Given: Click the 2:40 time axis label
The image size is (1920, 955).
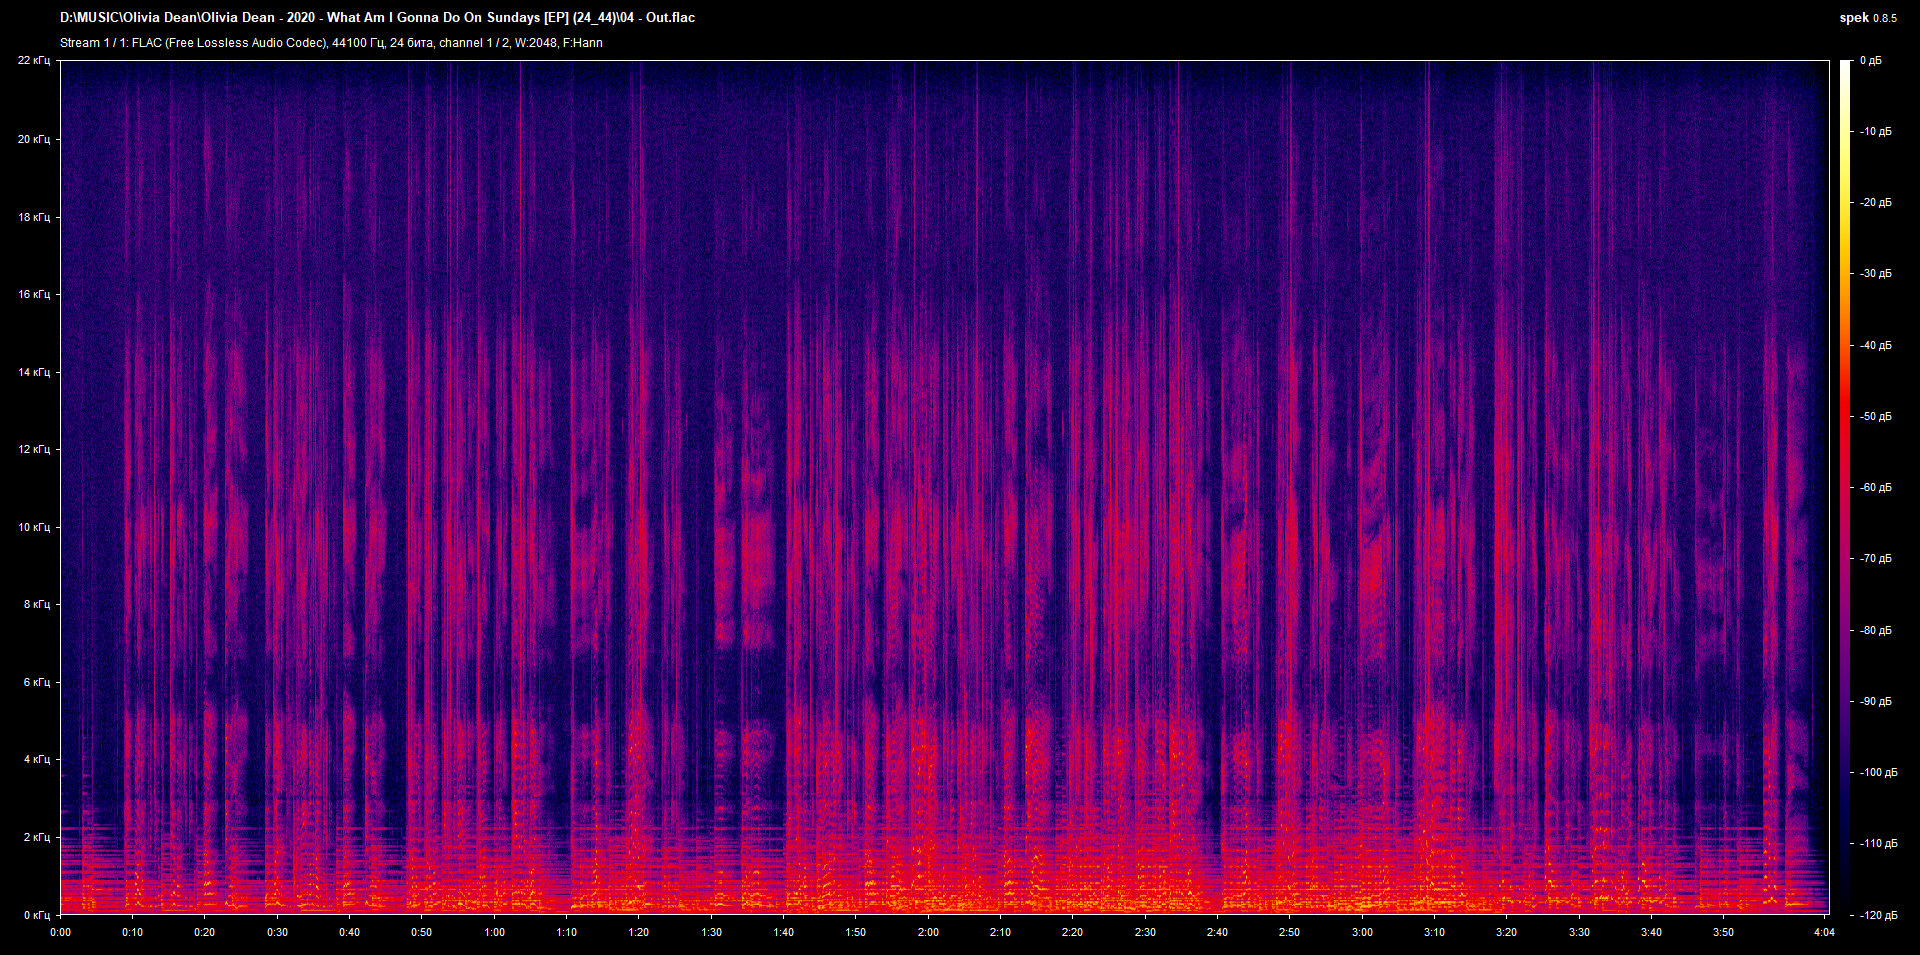Looking at the screenshot, I should 1217,932.
